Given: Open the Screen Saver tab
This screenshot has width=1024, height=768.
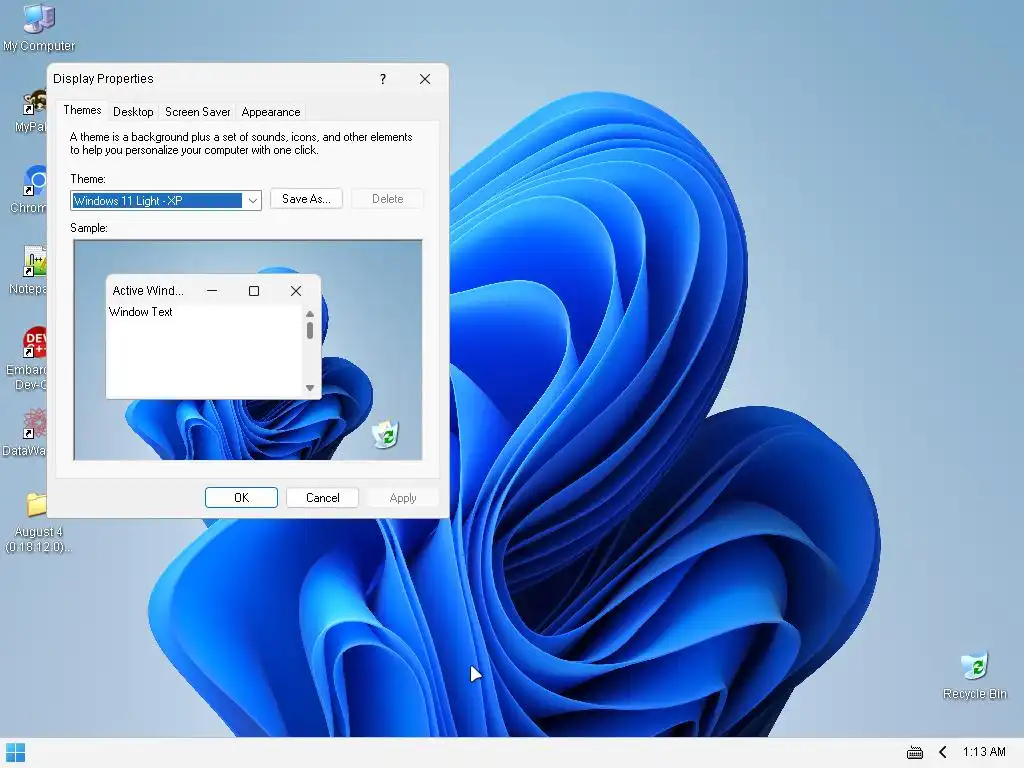Looking at the screenshot, I should pyautogui.click(x=197, y=112).
